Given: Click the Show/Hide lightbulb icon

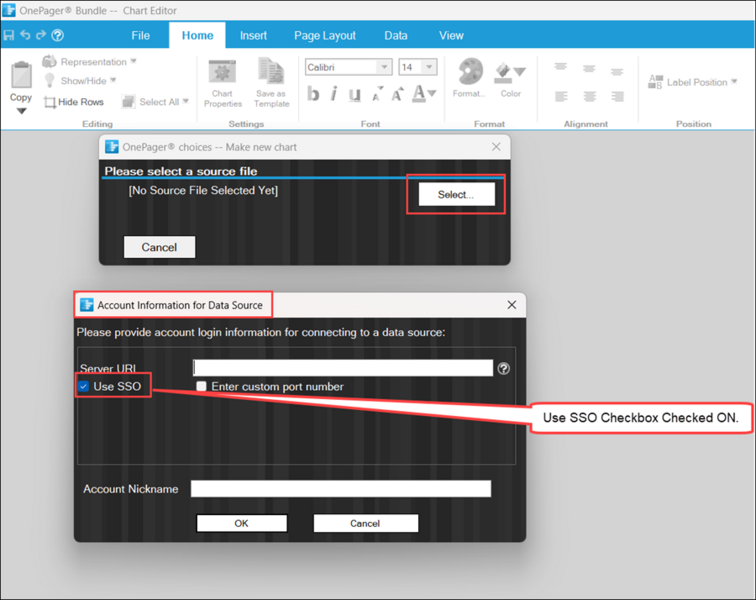Looking at the screenshot, I should click(49, 80).
